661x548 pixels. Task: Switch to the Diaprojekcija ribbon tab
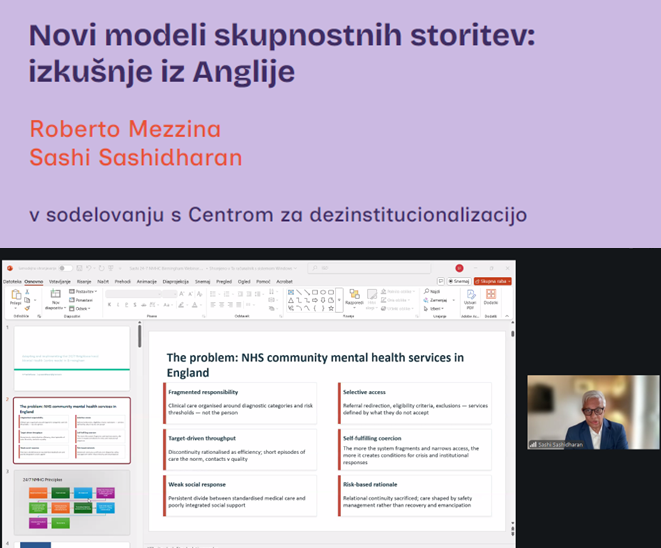[x=175, y=282]
